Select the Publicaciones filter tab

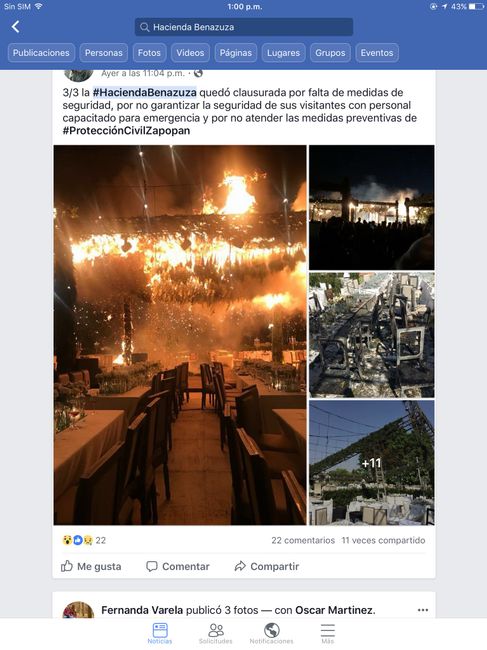pyautogui.click(x=41, y=53)
